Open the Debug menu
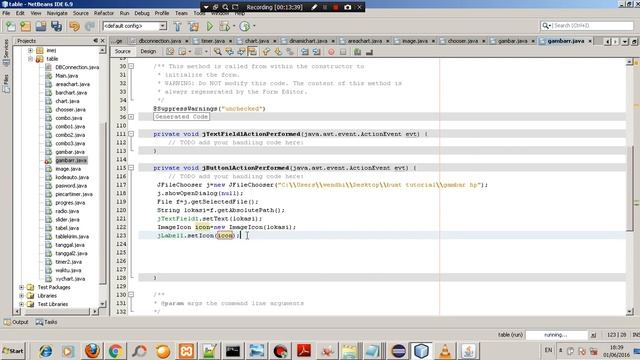640x360 pixels. click(142, 13)
